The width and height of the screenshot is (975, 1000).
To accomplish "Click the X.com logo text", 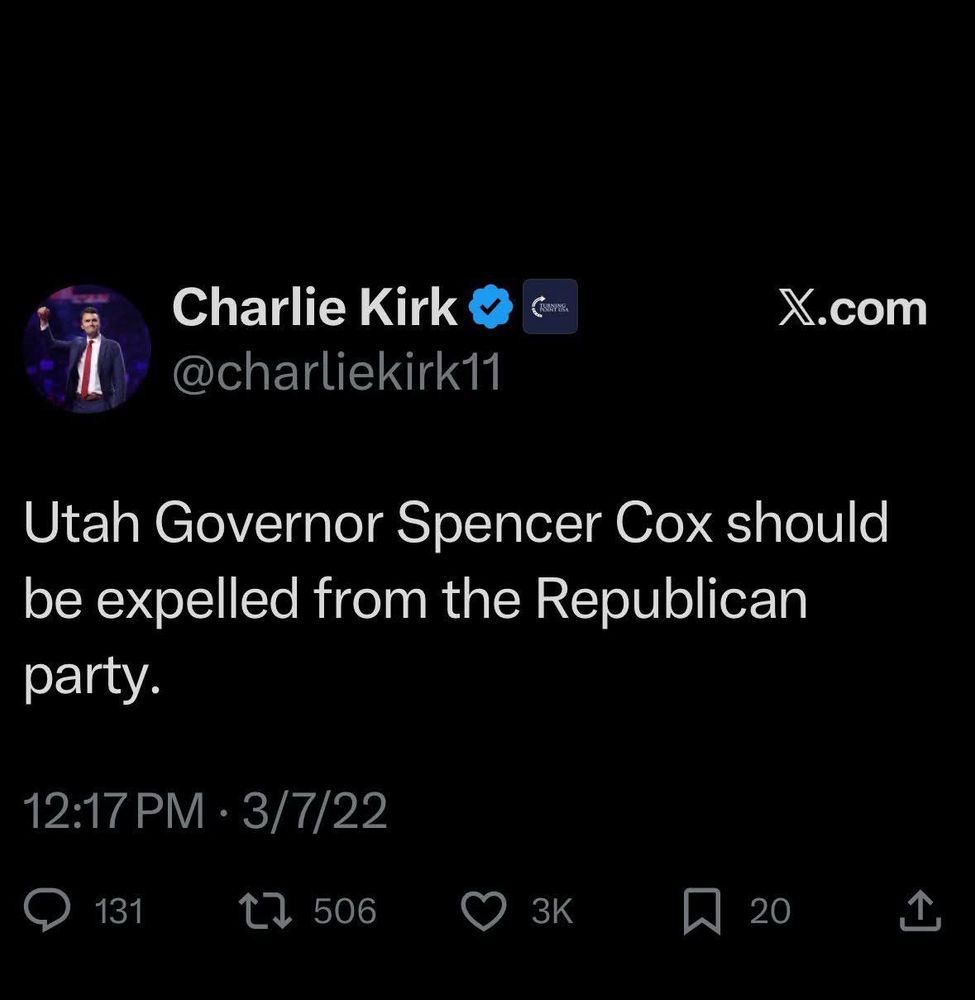I will click(x=851, y=308).
